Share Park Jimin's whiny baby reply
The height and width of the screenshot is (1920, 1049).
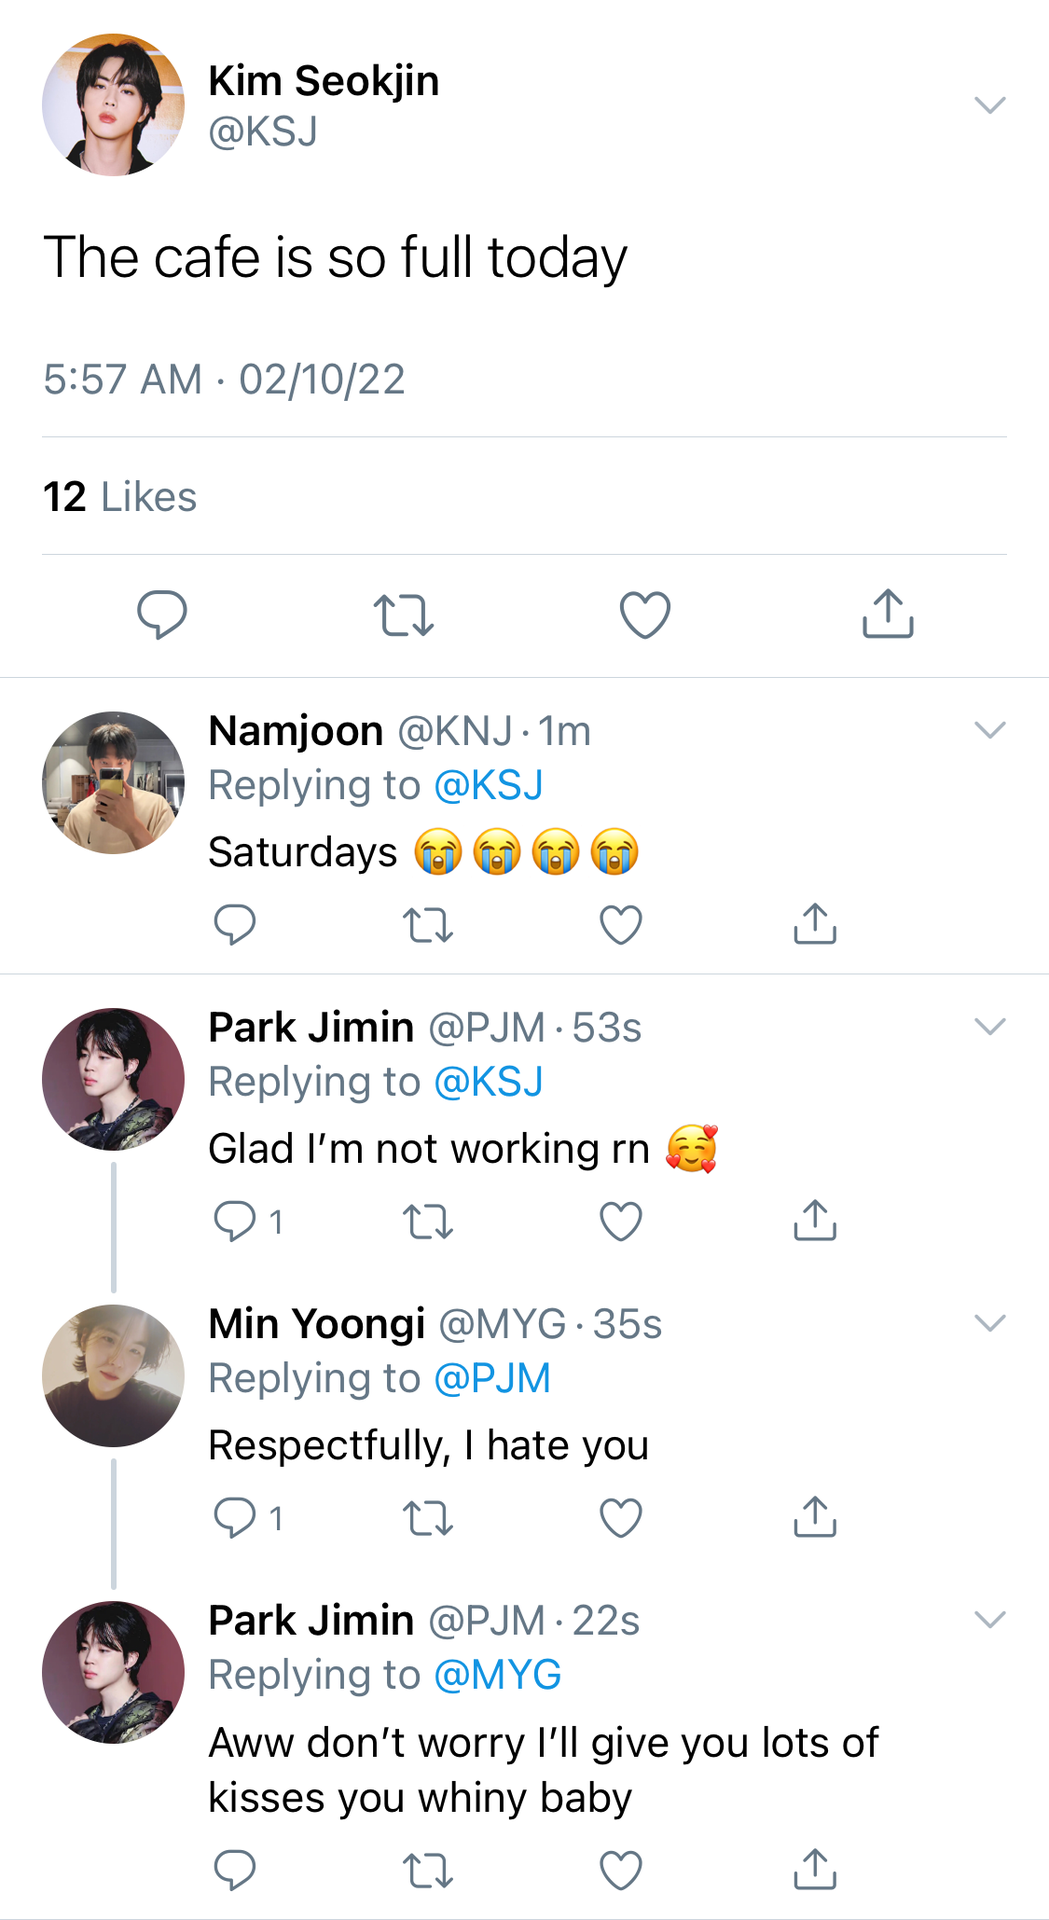[815, 1870]
